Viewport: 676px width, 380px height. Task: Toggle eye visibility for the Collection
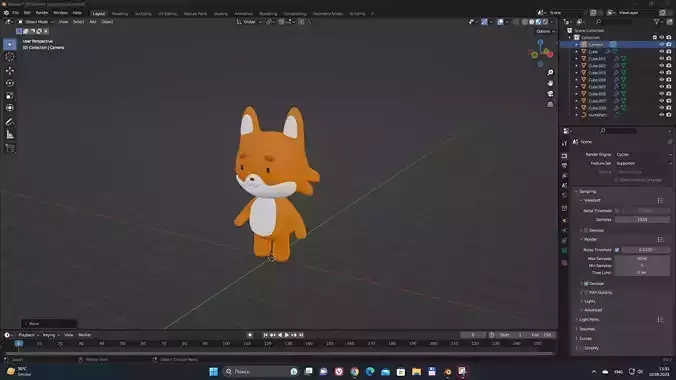coord(662,38)
